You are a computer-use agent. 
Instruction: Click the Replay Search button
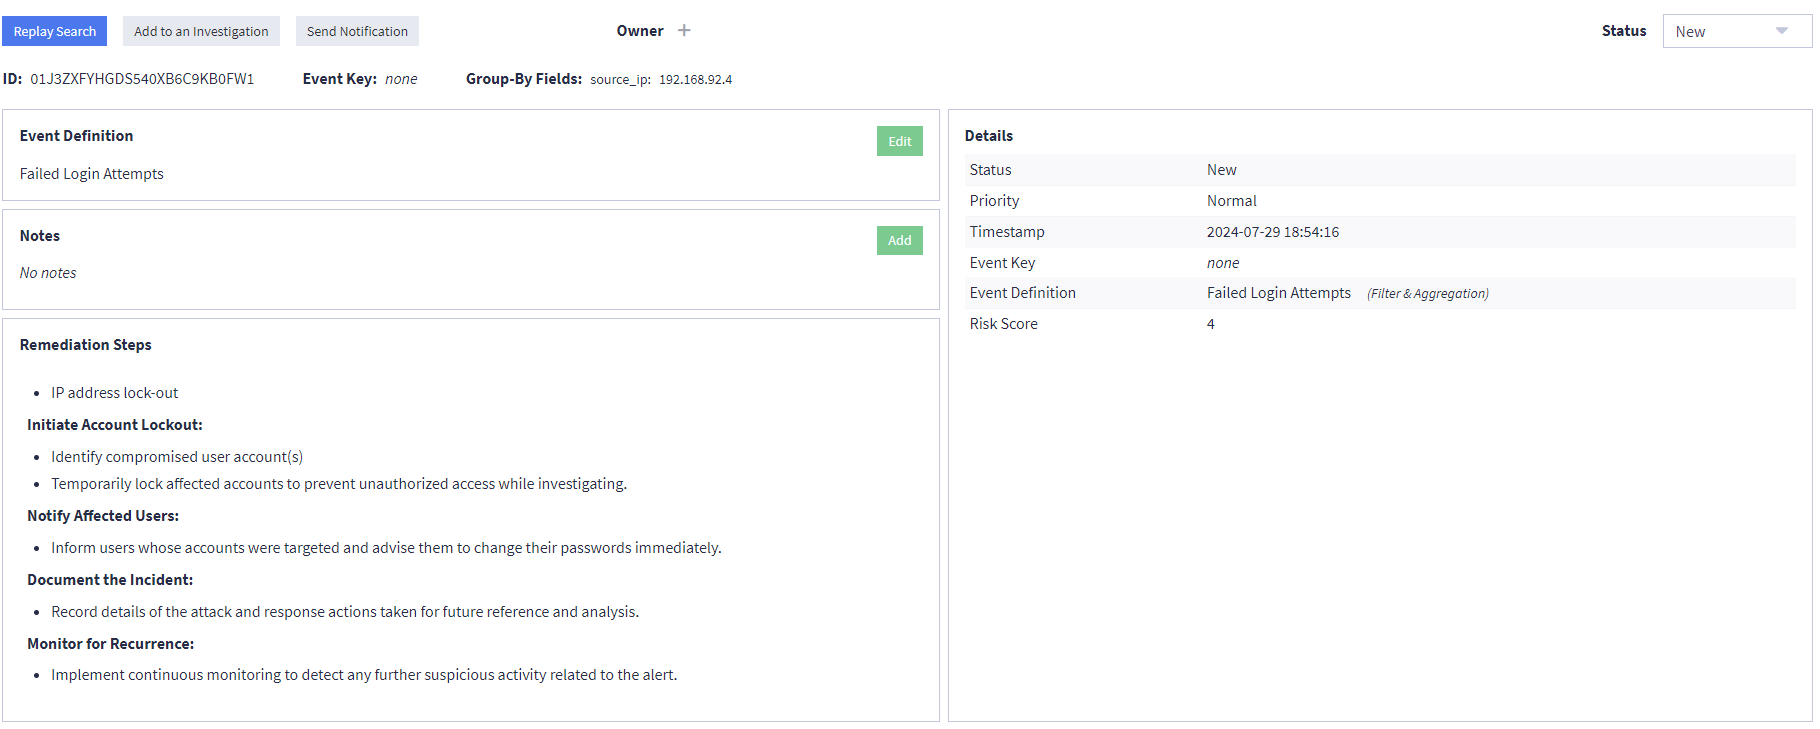(55, 31)
